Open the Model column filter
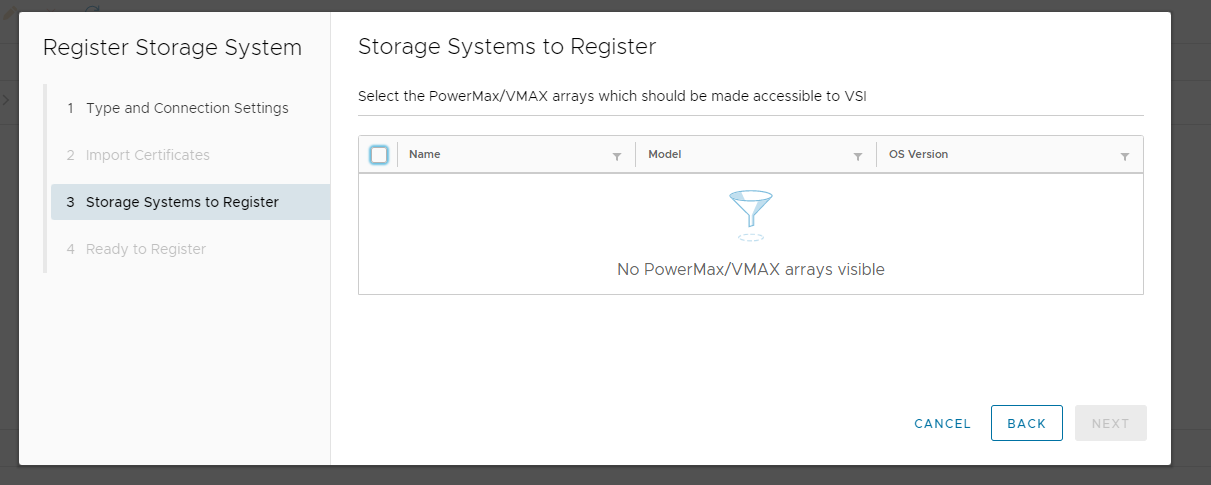The image size is (1211, 485). coord(857,156)
